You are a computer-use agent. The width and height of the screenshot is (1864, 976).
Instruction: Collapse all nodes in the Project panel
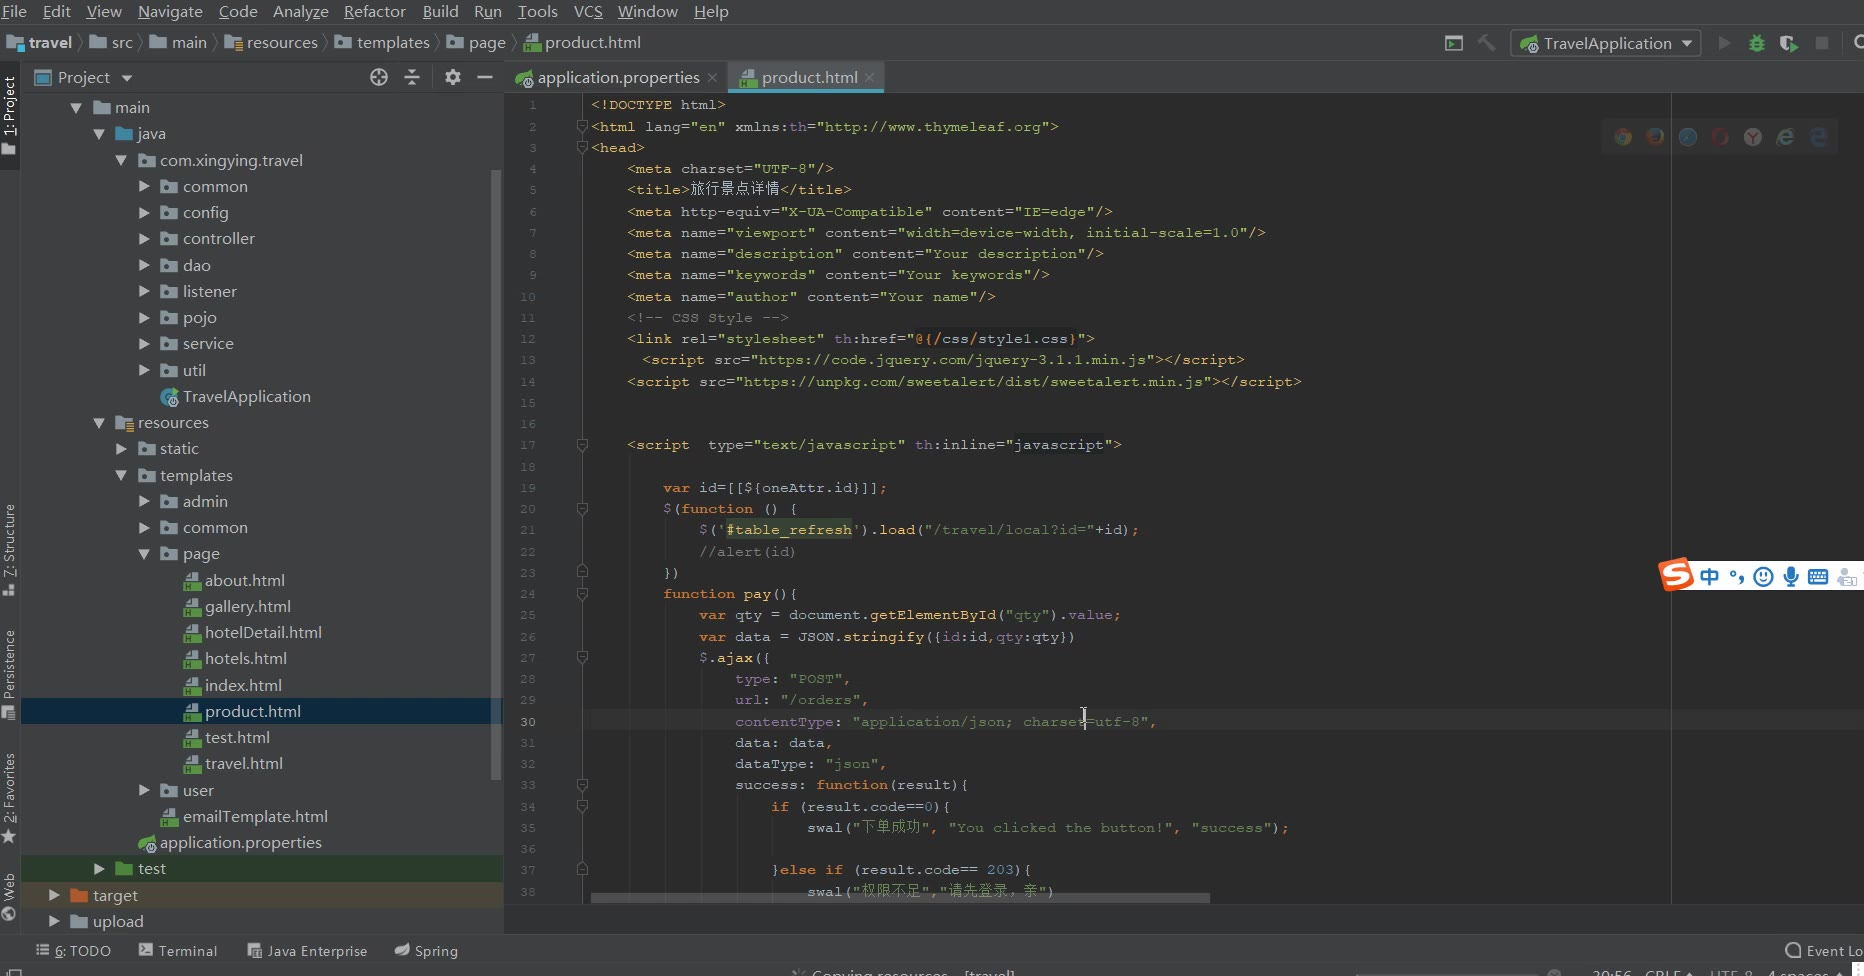(x=412, y=77)
